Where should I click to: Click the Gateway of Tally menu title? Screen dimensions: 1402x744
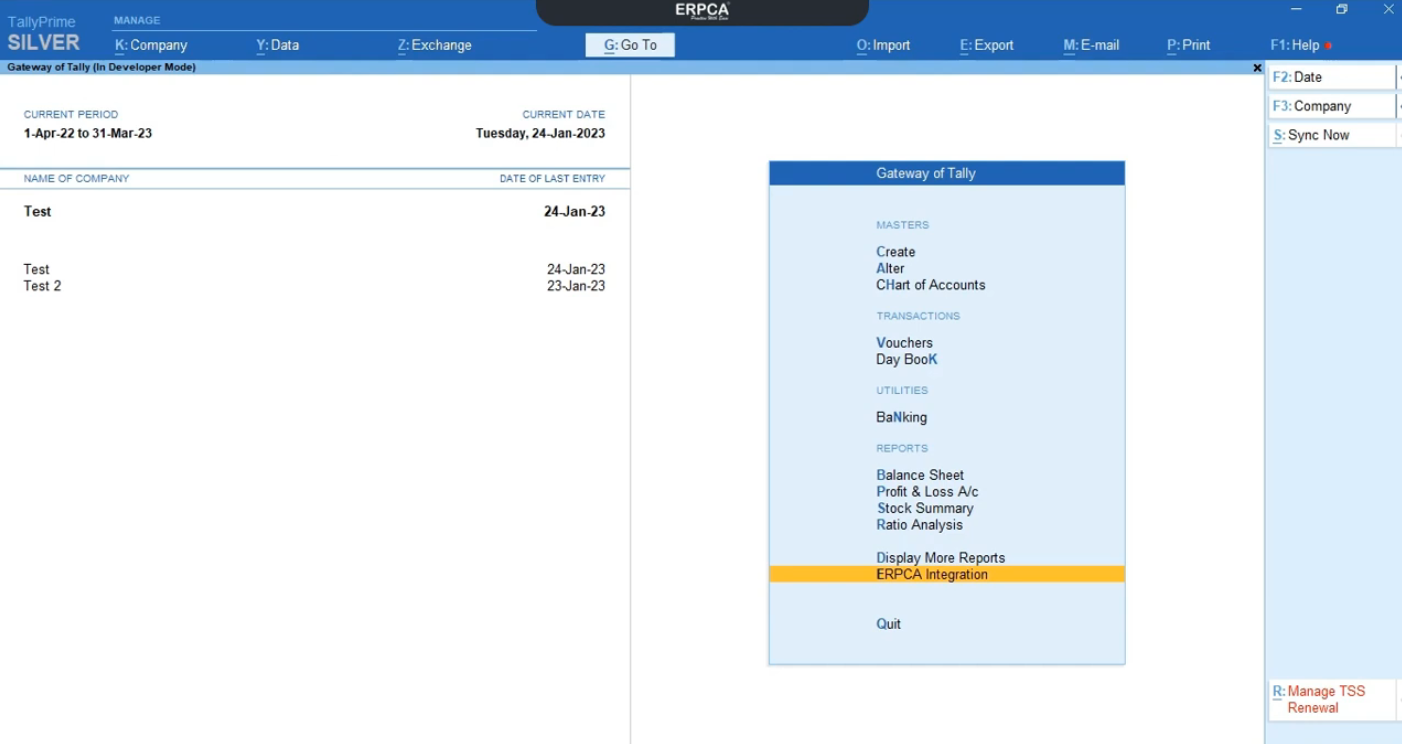click(x=947, y=173)
